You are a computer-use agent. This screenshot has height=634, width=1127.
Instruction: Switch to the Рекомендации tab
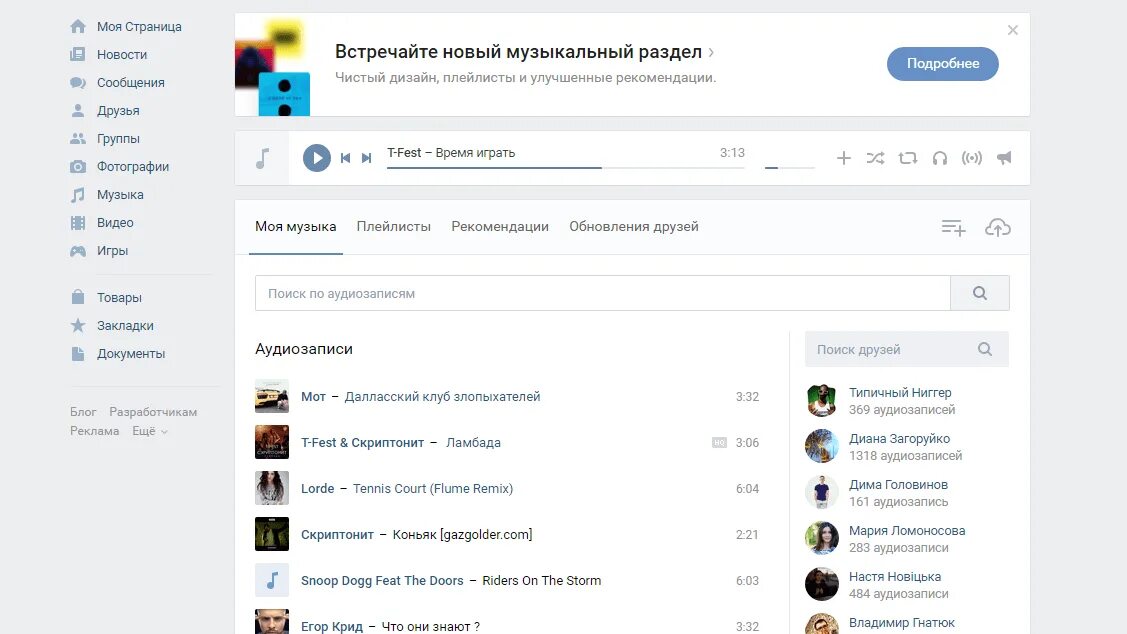(500, 227)
